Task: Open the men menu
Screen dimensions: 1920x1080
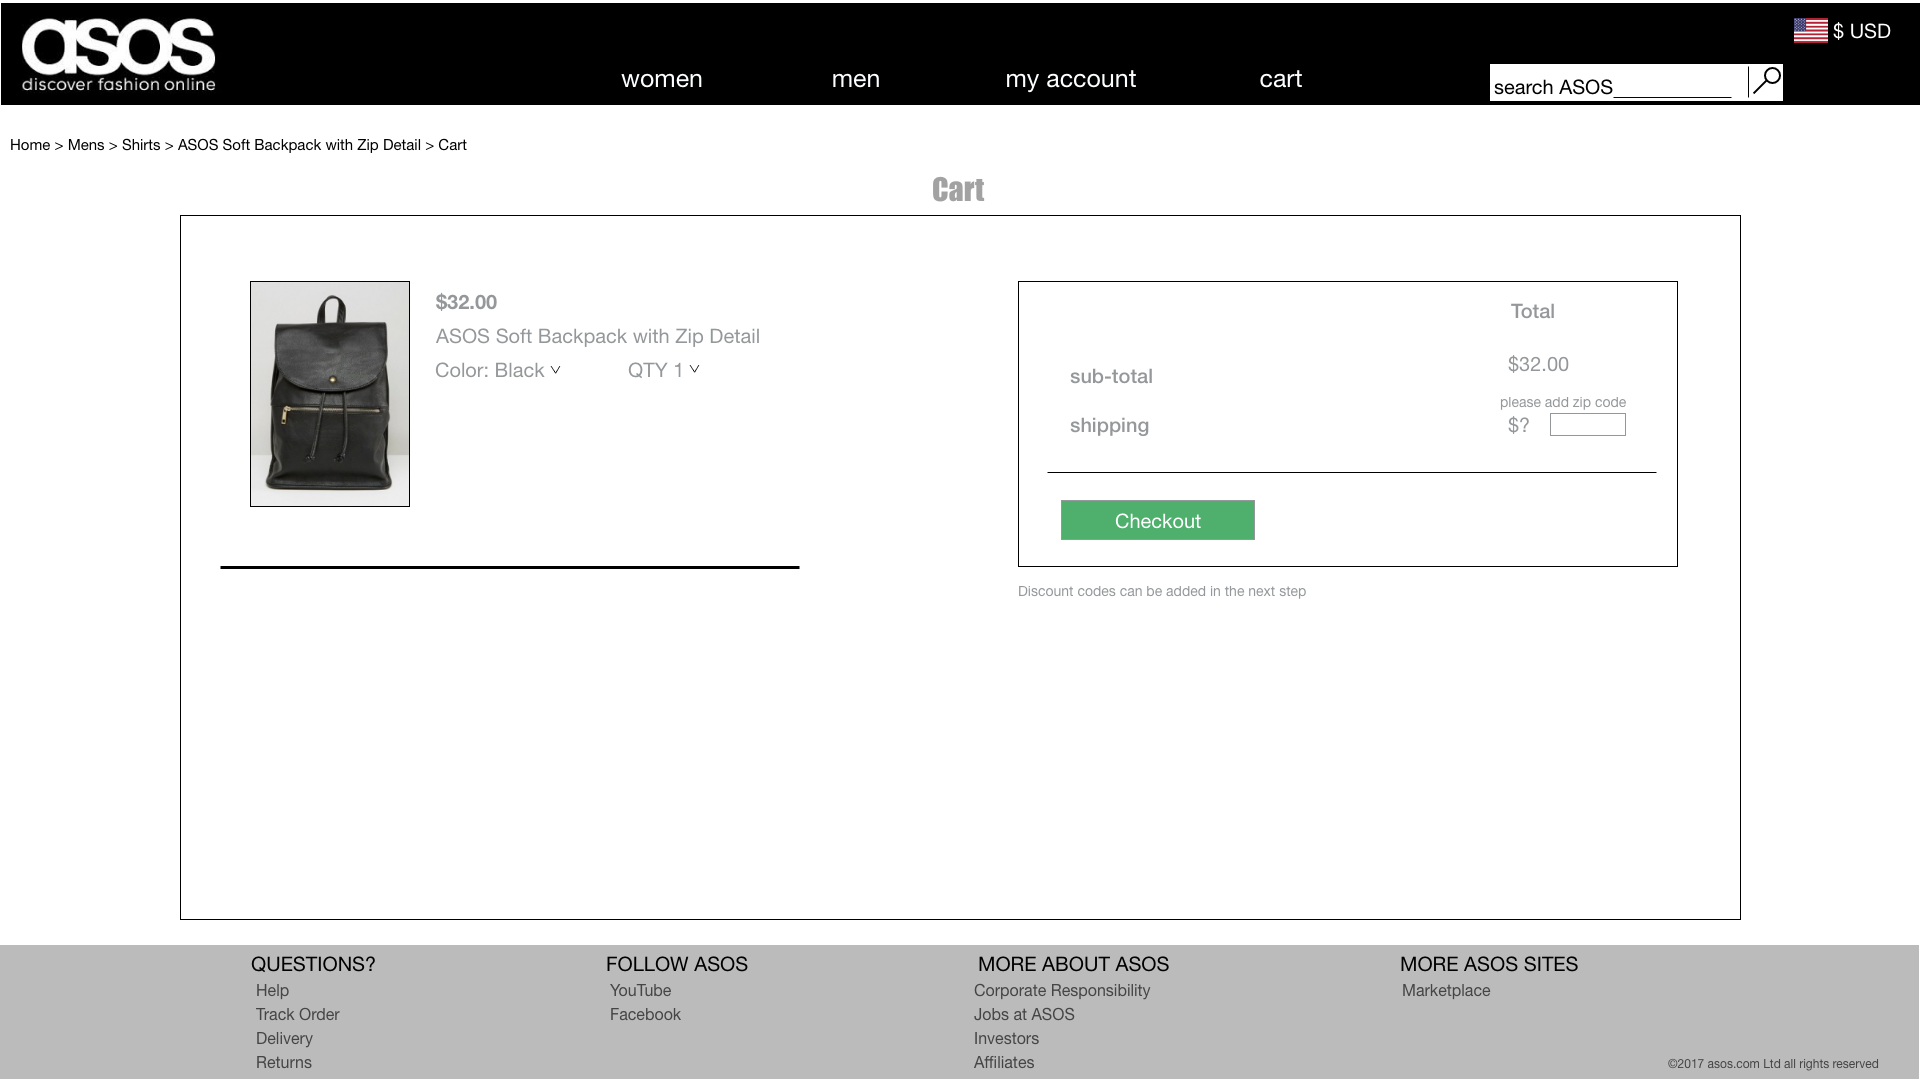Action: (x=855, y=79)
